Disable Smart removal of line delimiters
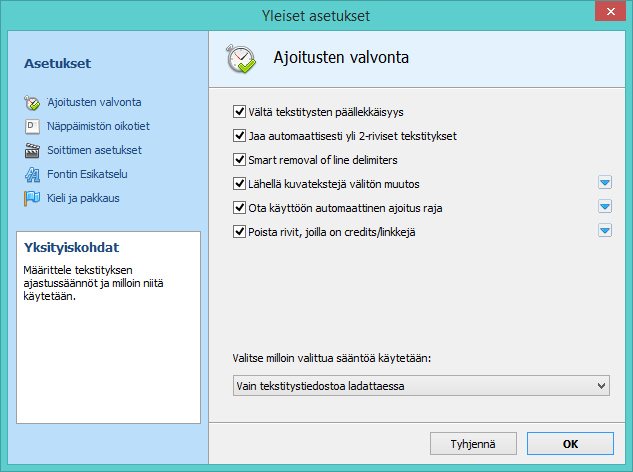The image size is (633, 472). (x=239, y=160)
